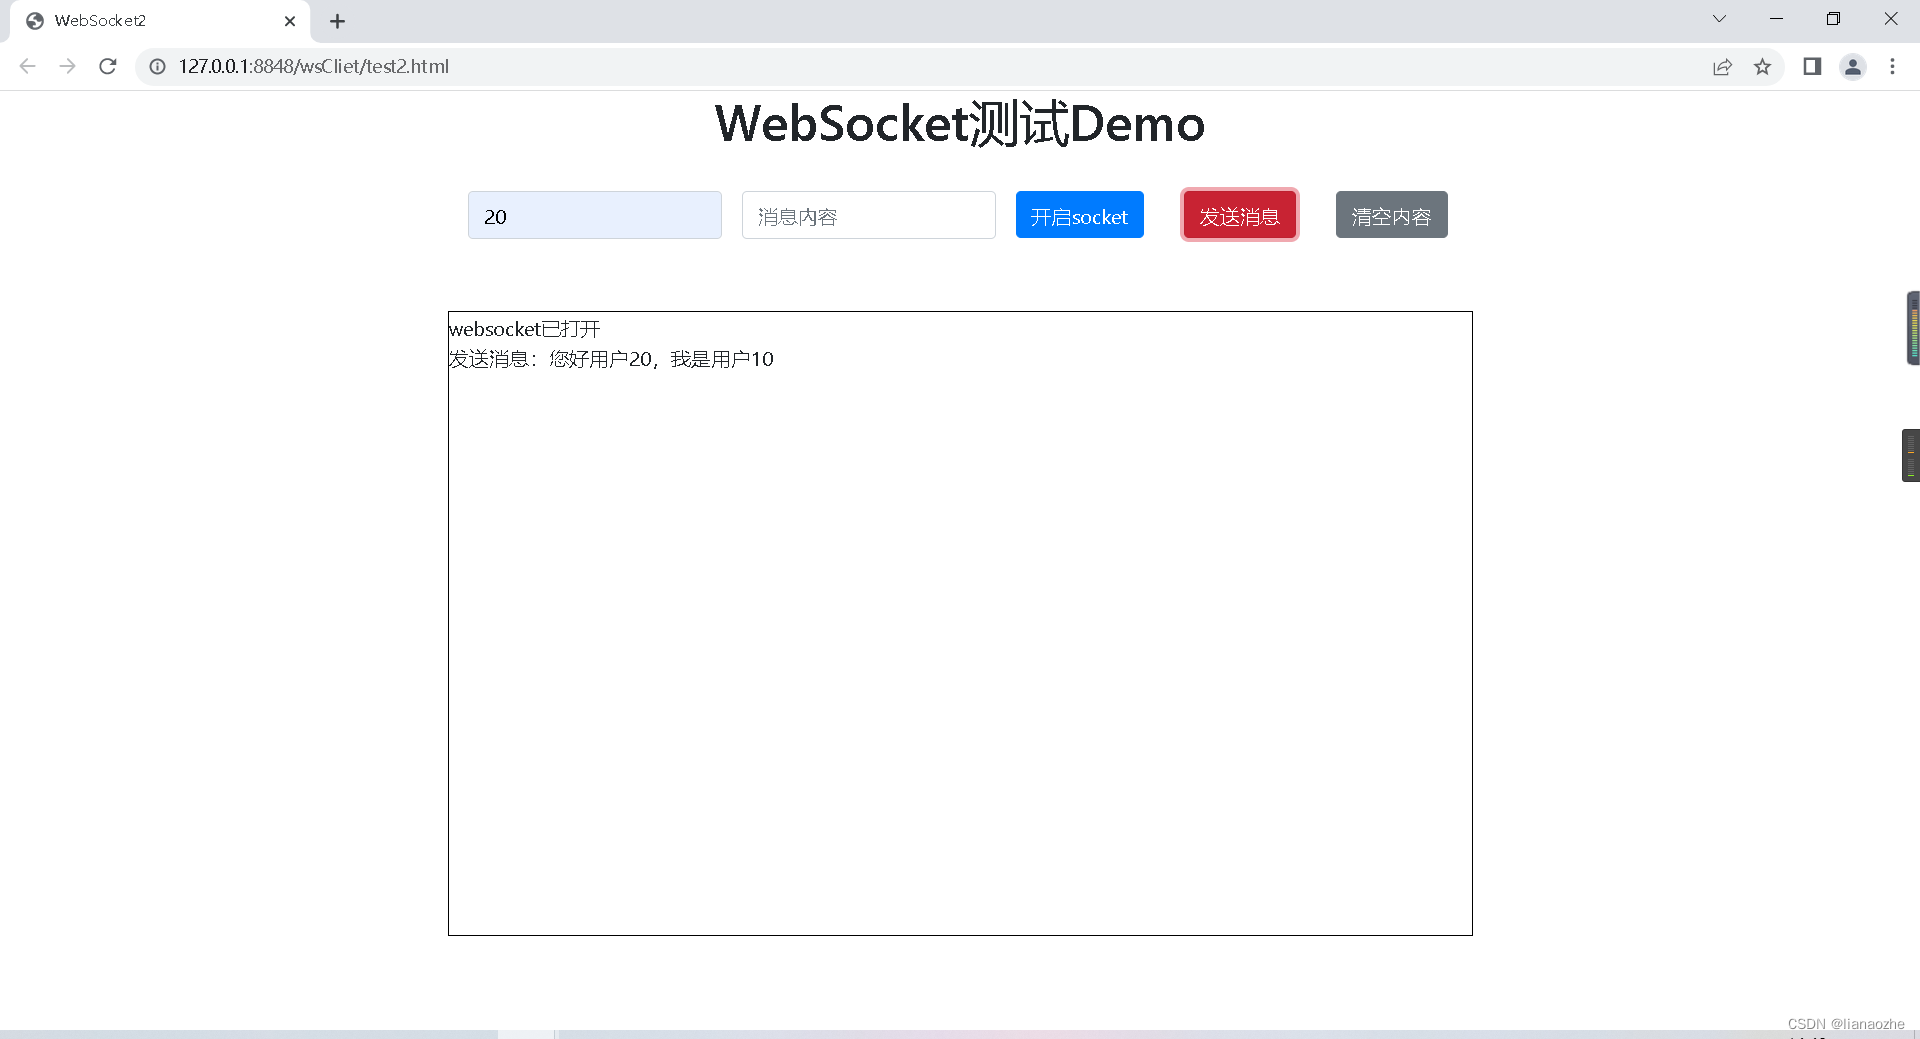
Task: Bookmark this page with the star icon
Action: [1762, 66]
